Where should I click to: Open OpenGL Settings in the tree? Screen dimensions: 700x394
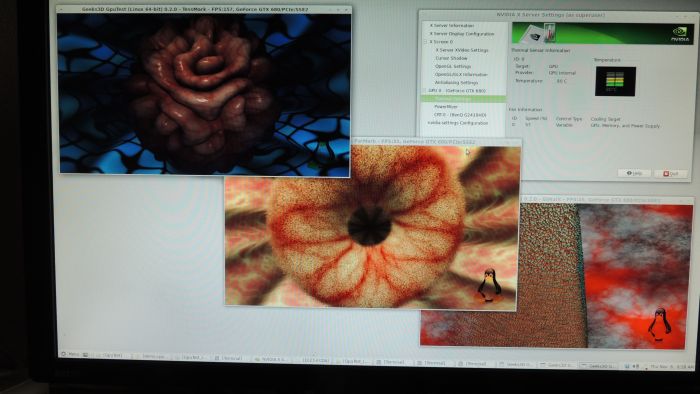point(453,66)
